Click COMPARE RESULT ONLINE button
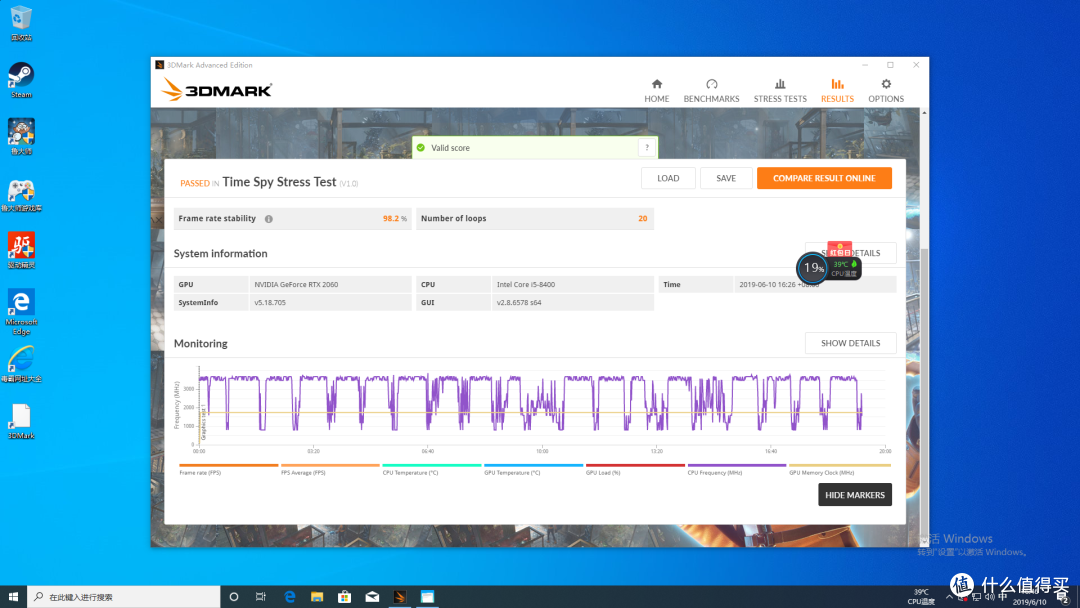This screenshot has height=608, width=1080. point(824,178)
